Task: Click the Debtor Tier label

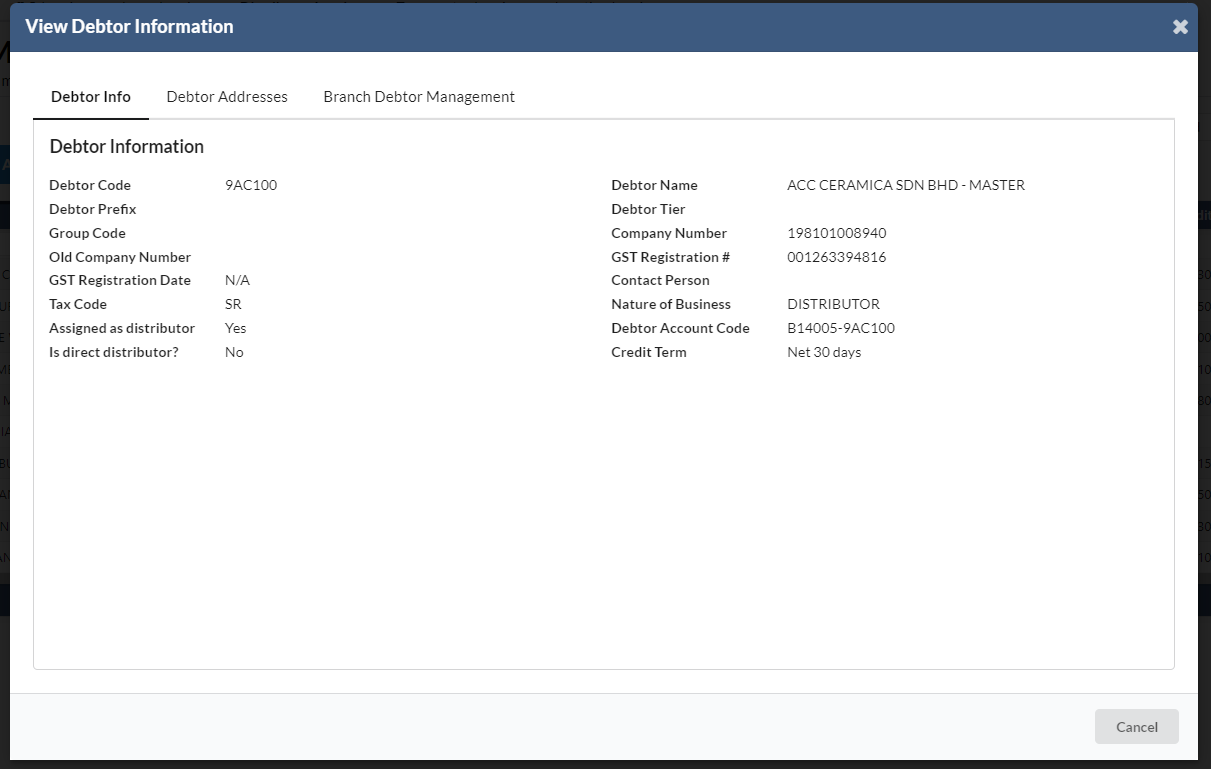Action: coord(649,209)
